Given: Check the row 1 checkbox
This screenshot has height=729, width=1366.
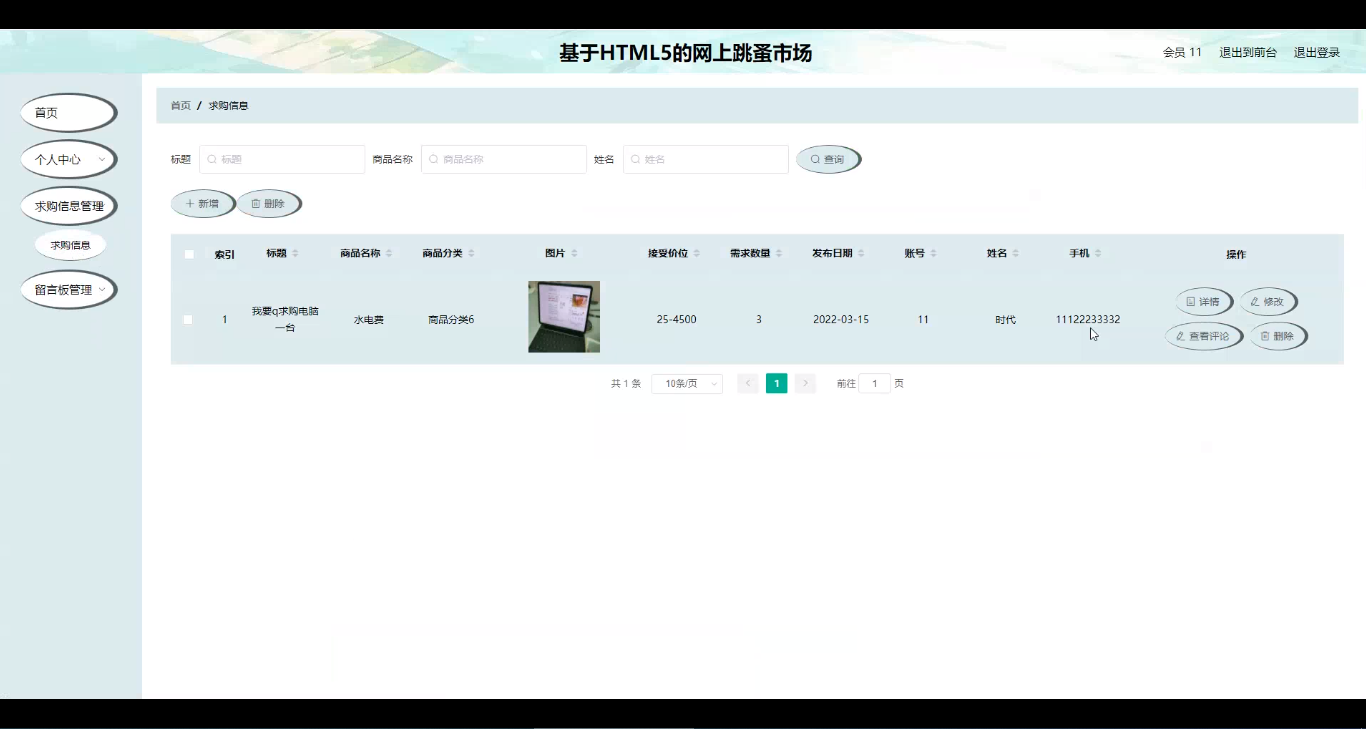Looking at the screenshot, I should pyautogui.click(x=188, y=320).
